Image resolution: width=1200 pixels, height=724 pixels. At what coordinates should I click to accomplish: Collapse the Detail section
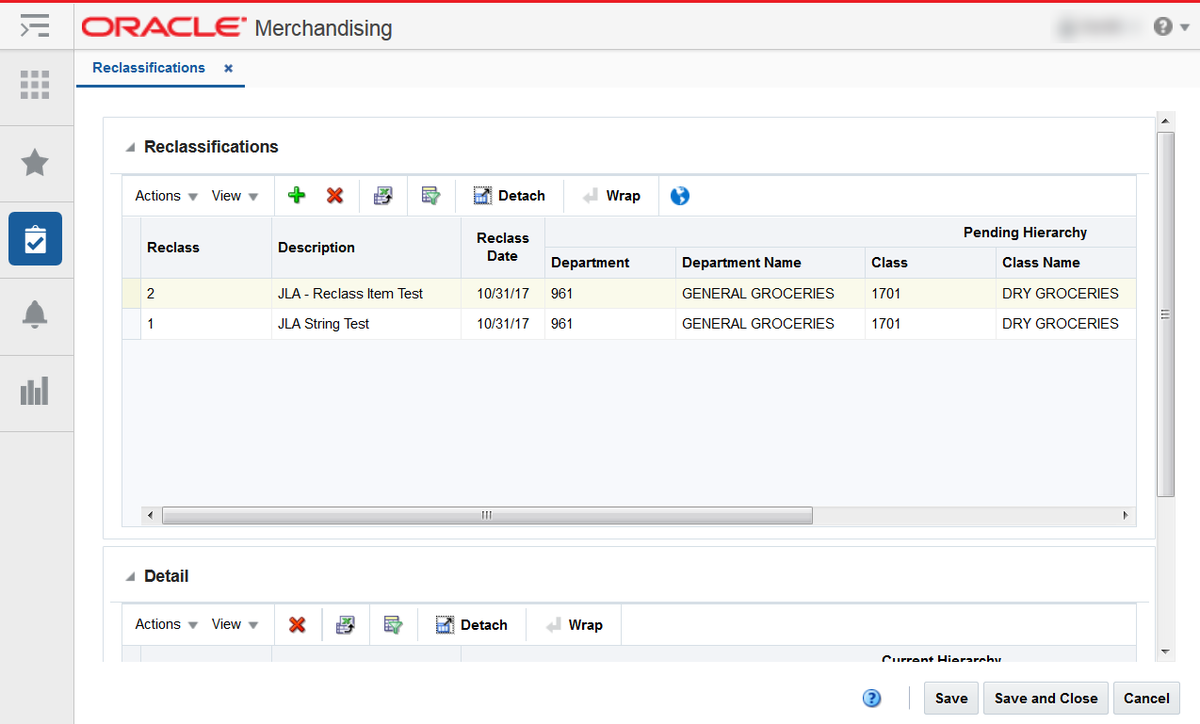(x=129, y=577)
